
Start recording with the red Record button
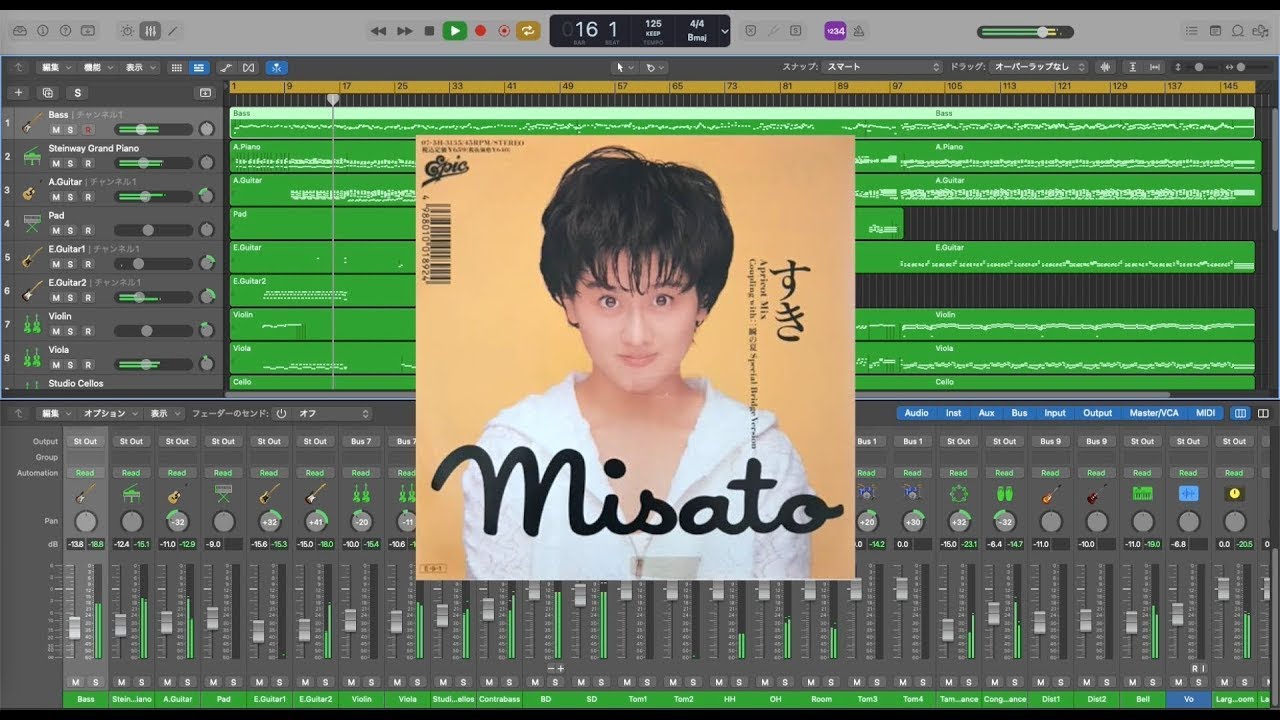click(480, 31)
